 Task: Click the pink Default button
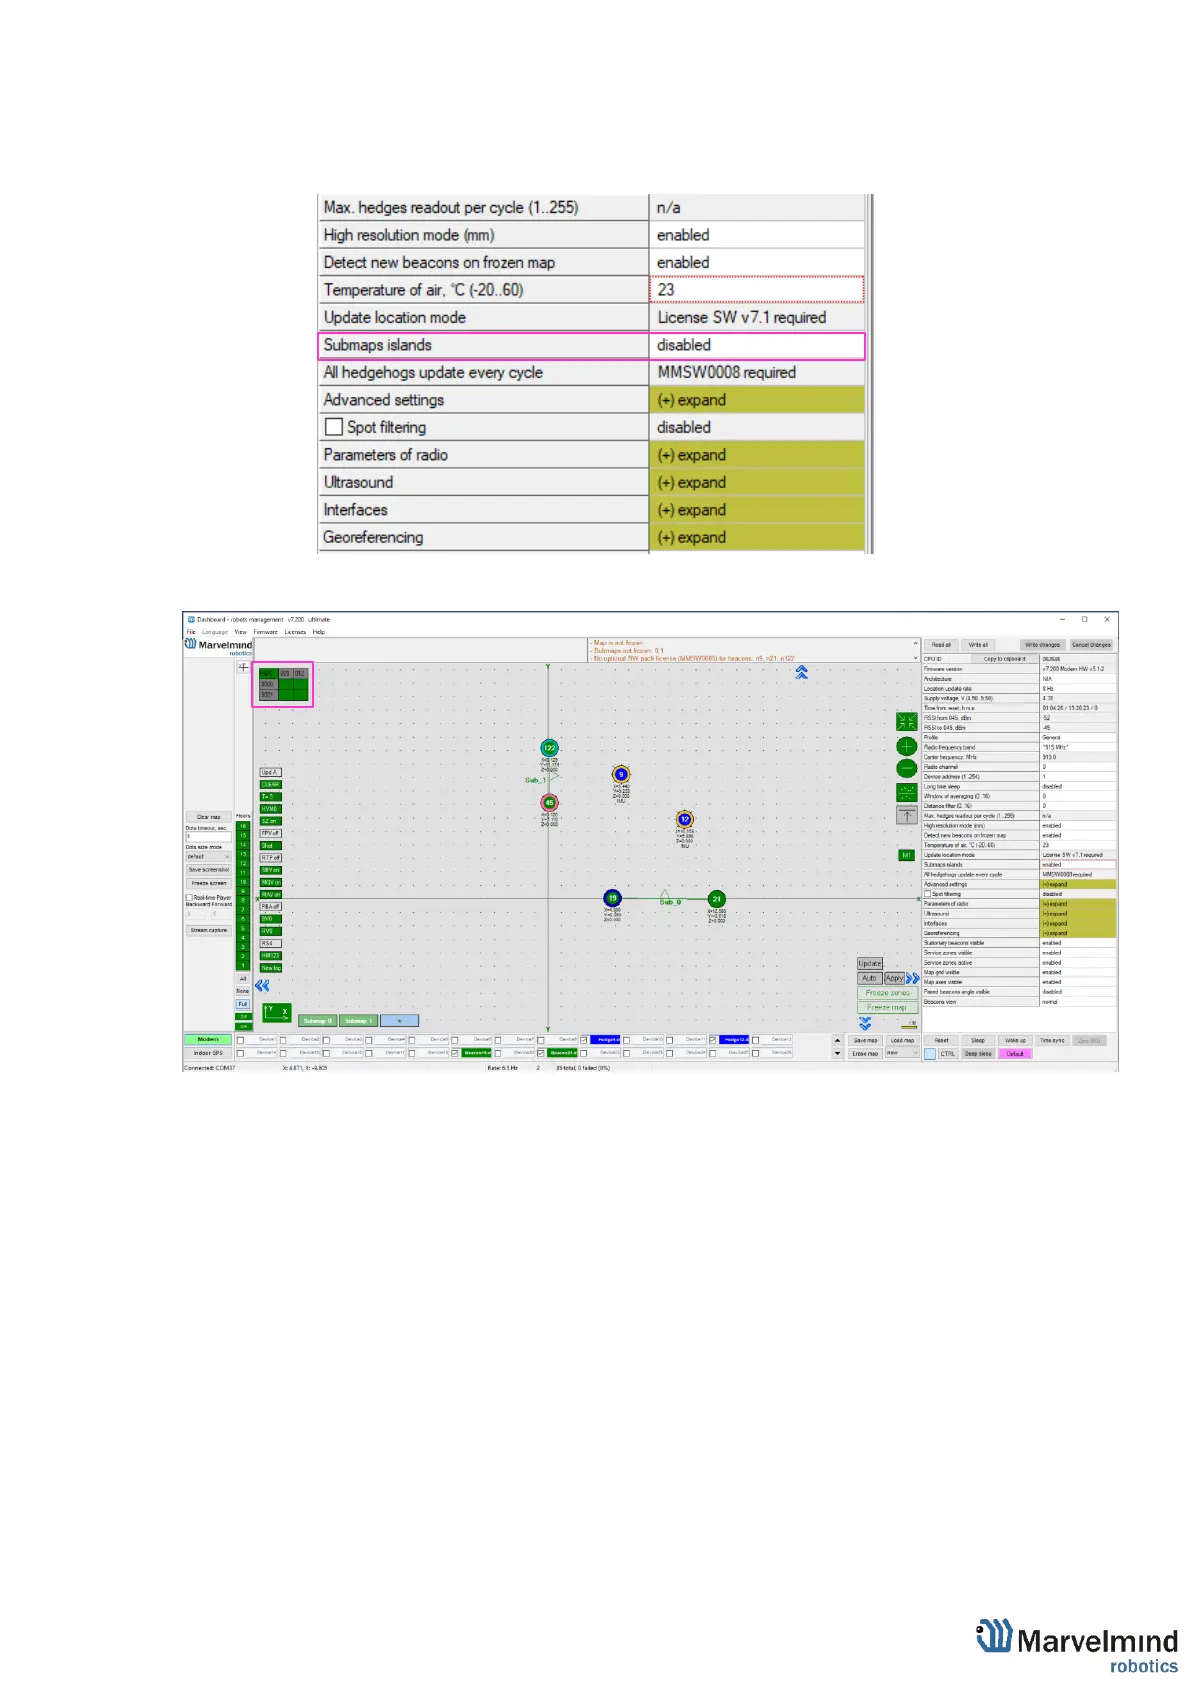click(x=1015, y=1054)
